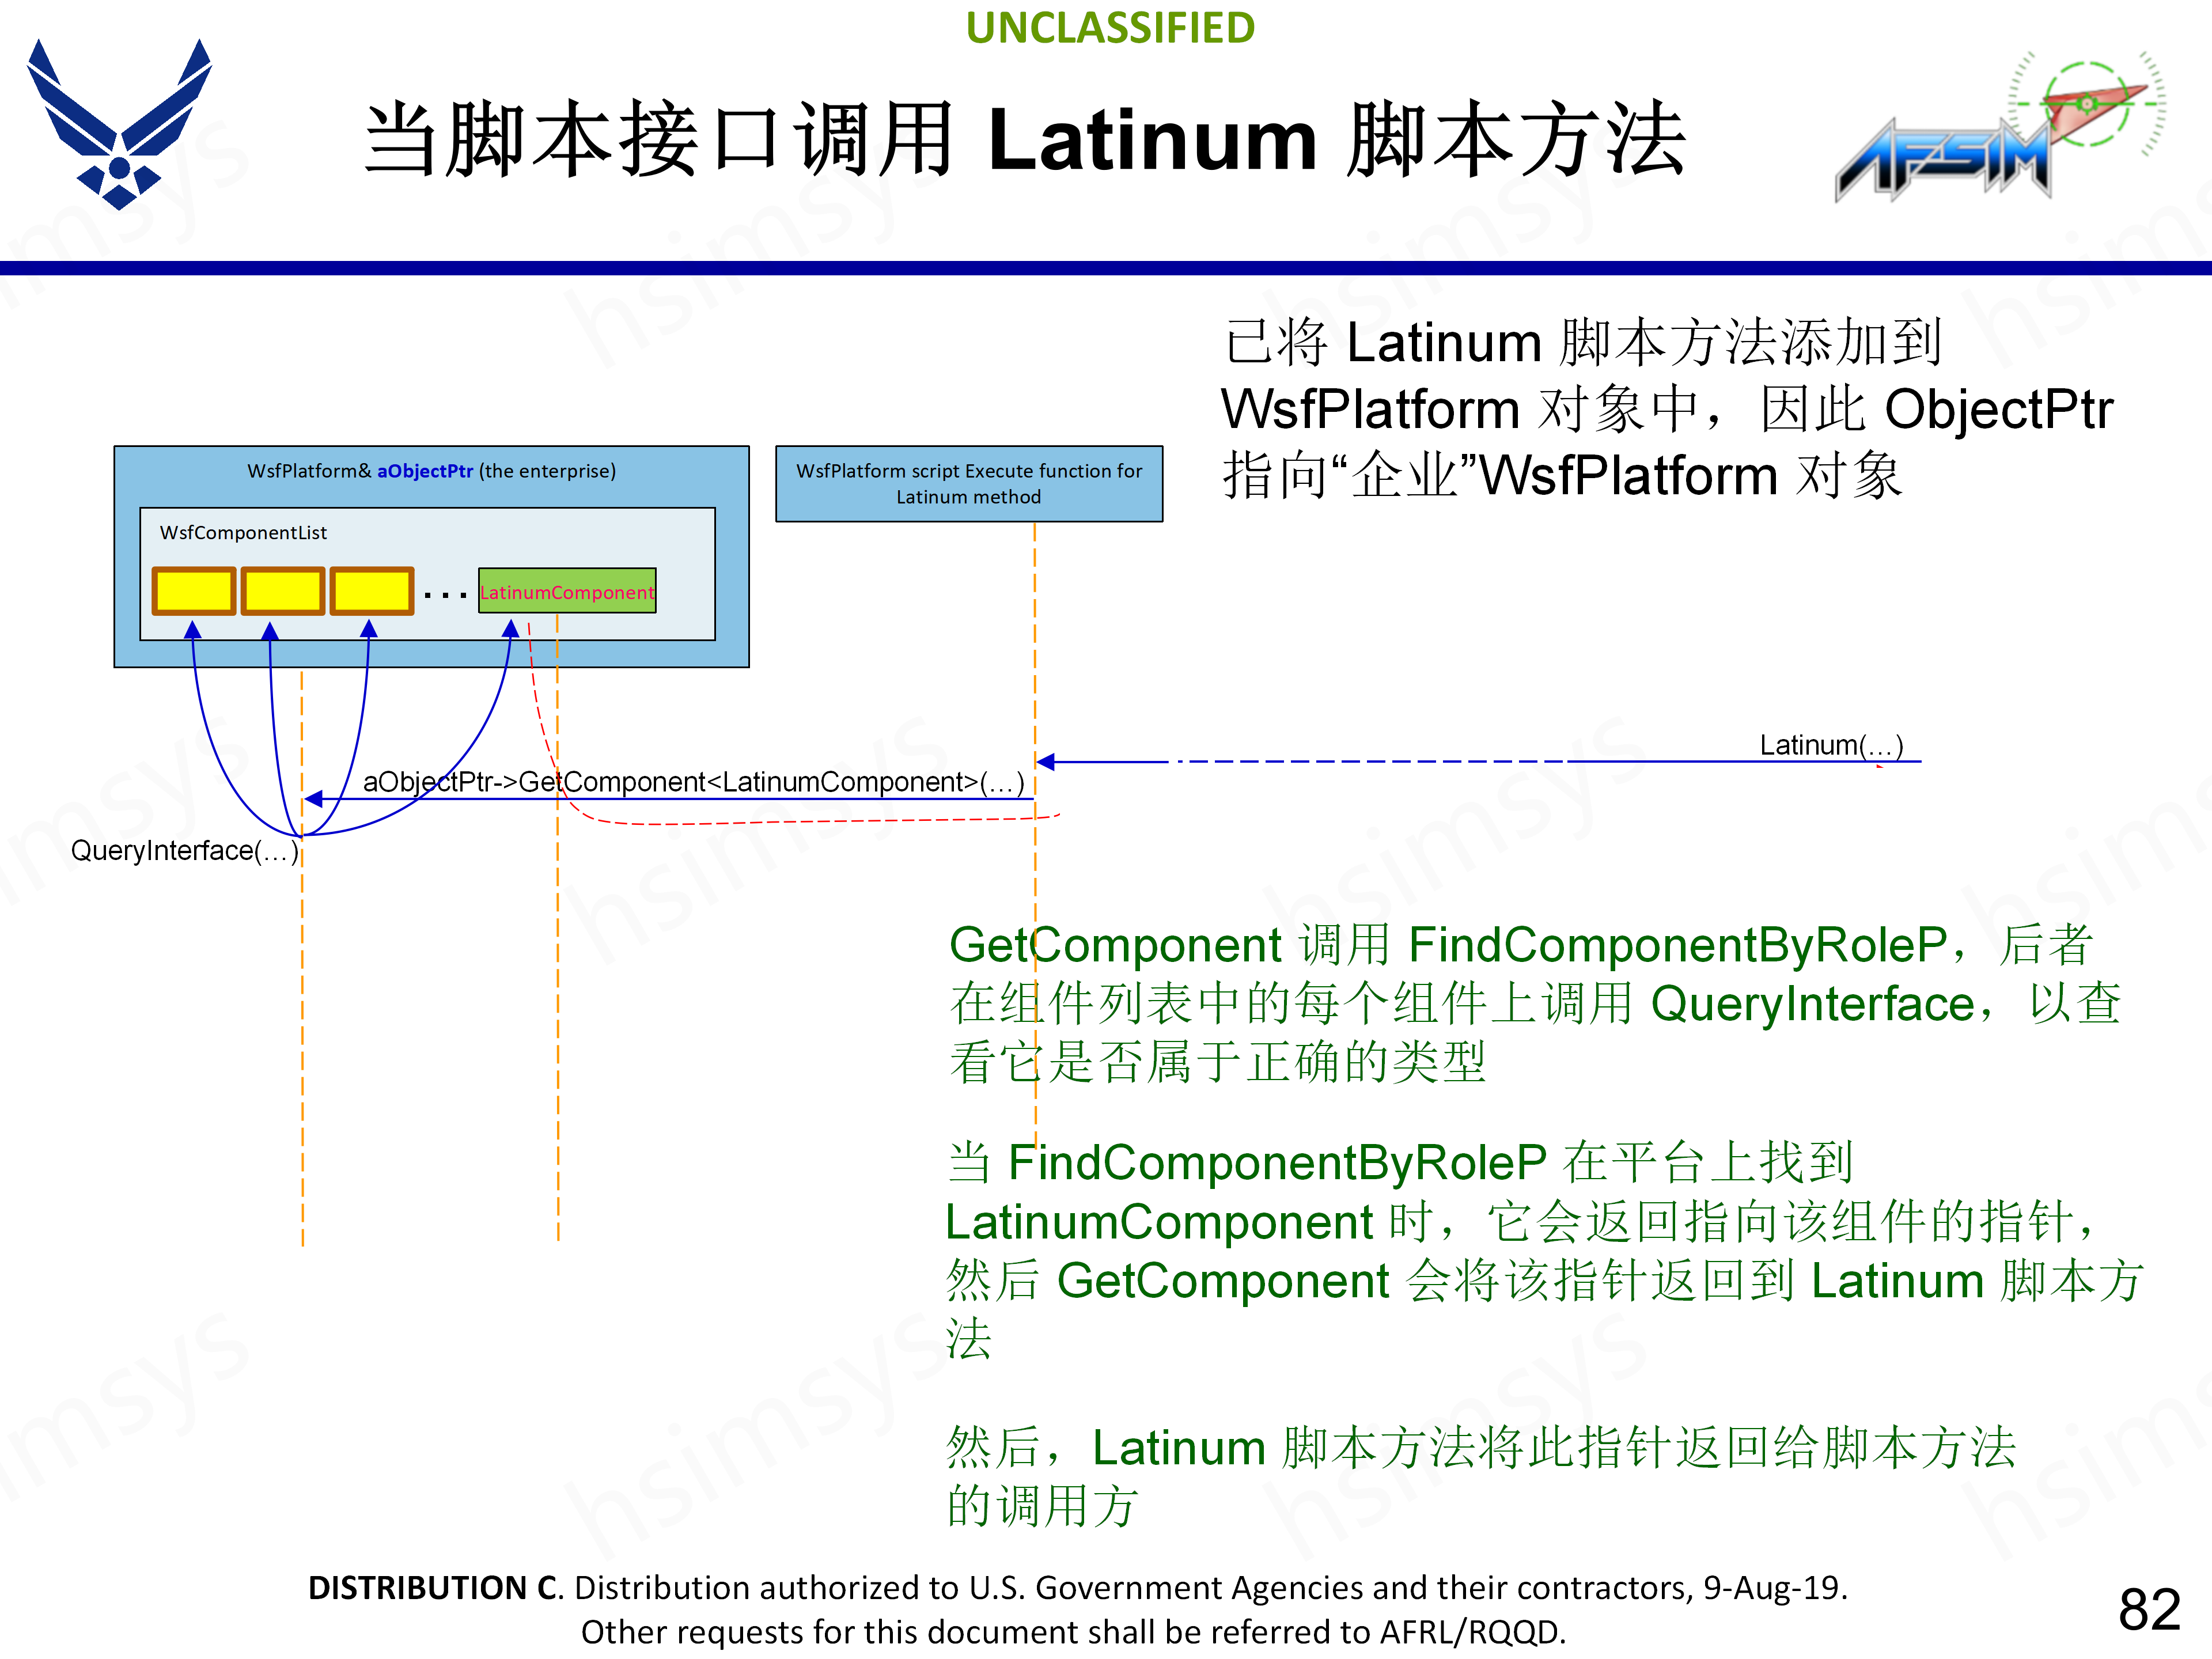Click the green LatinumComponent box
The width and height of the screenshot is (2212, 1659).
(567, 591)
